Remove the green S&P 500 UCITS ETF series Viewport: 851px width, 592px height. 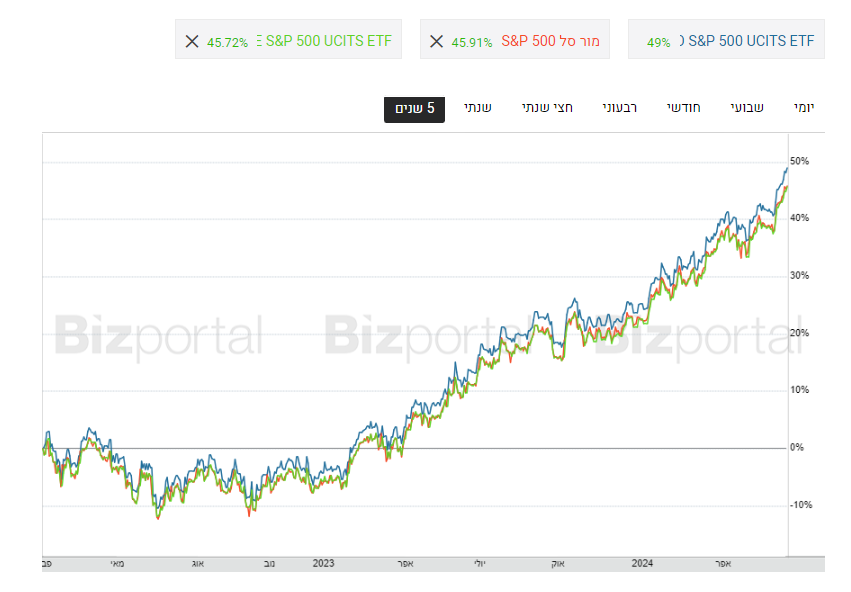point(192,41)
